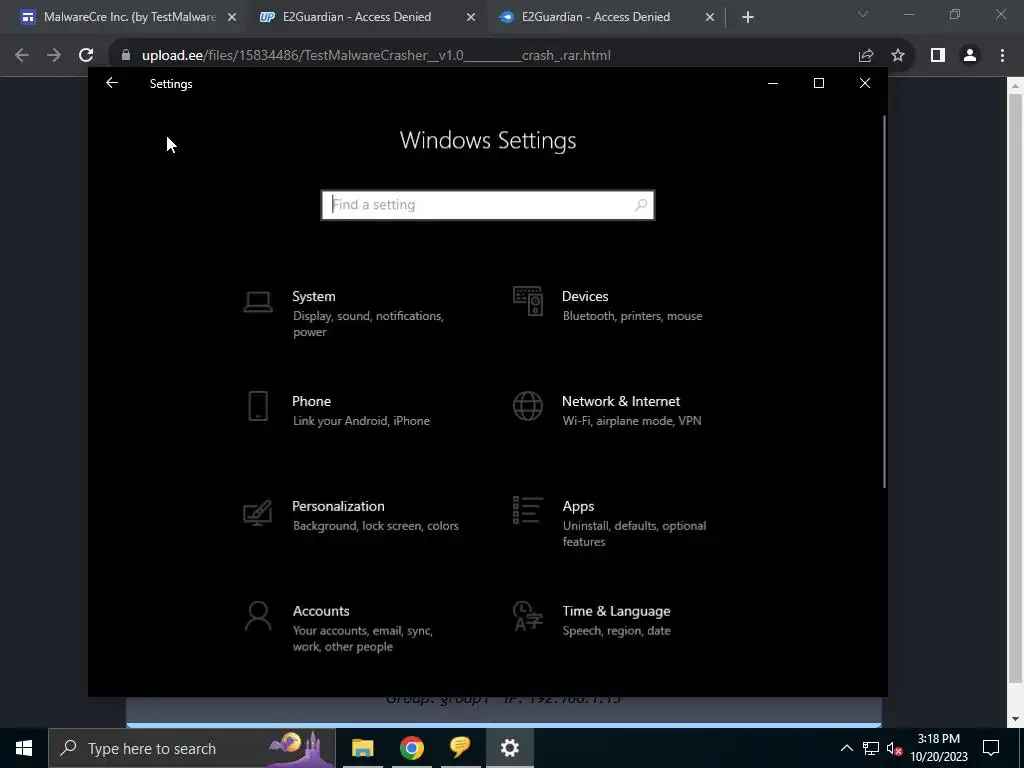Viewport: 1024px width, 768px height.
Task: Bookmark this page with star icon
Action: (898, 55)
